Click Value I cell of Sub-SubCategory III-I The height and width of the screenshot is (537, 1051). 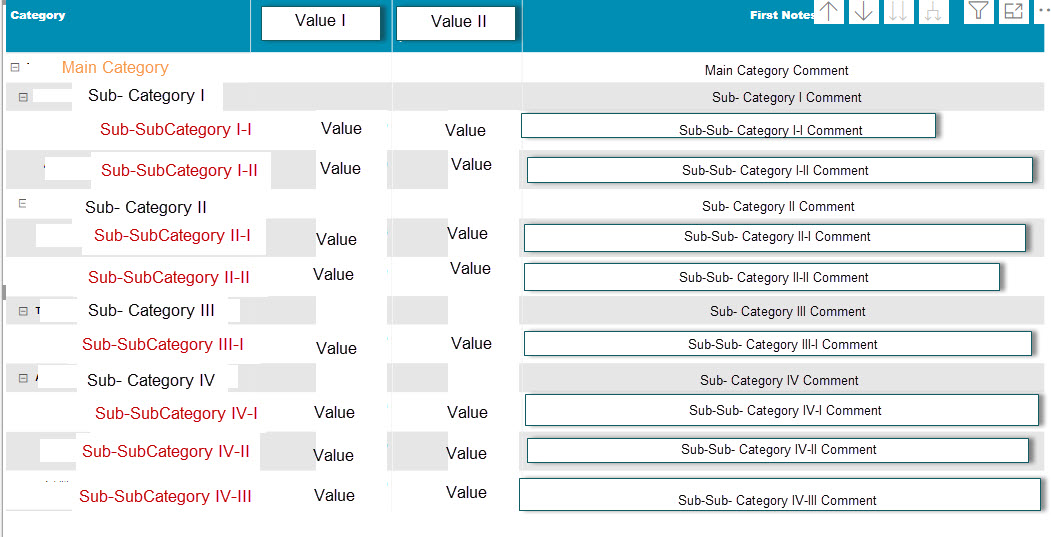336,349
